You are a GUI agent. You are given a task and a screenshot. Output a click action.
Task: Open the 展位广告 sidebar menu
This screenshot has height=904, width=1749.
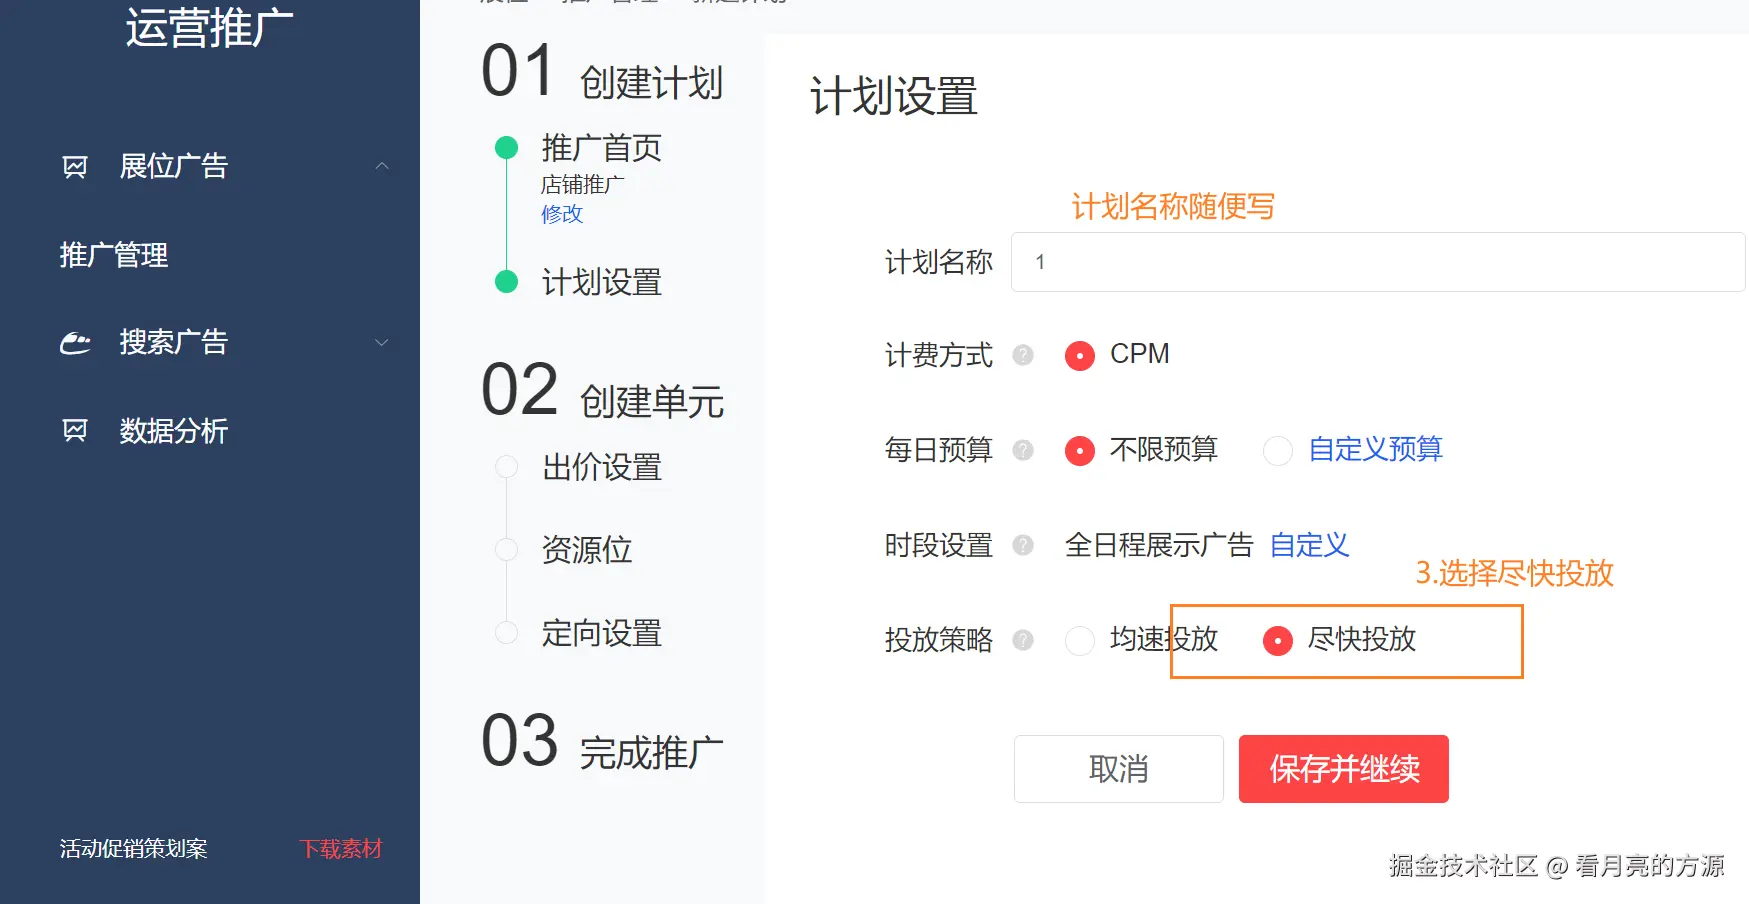174,166
